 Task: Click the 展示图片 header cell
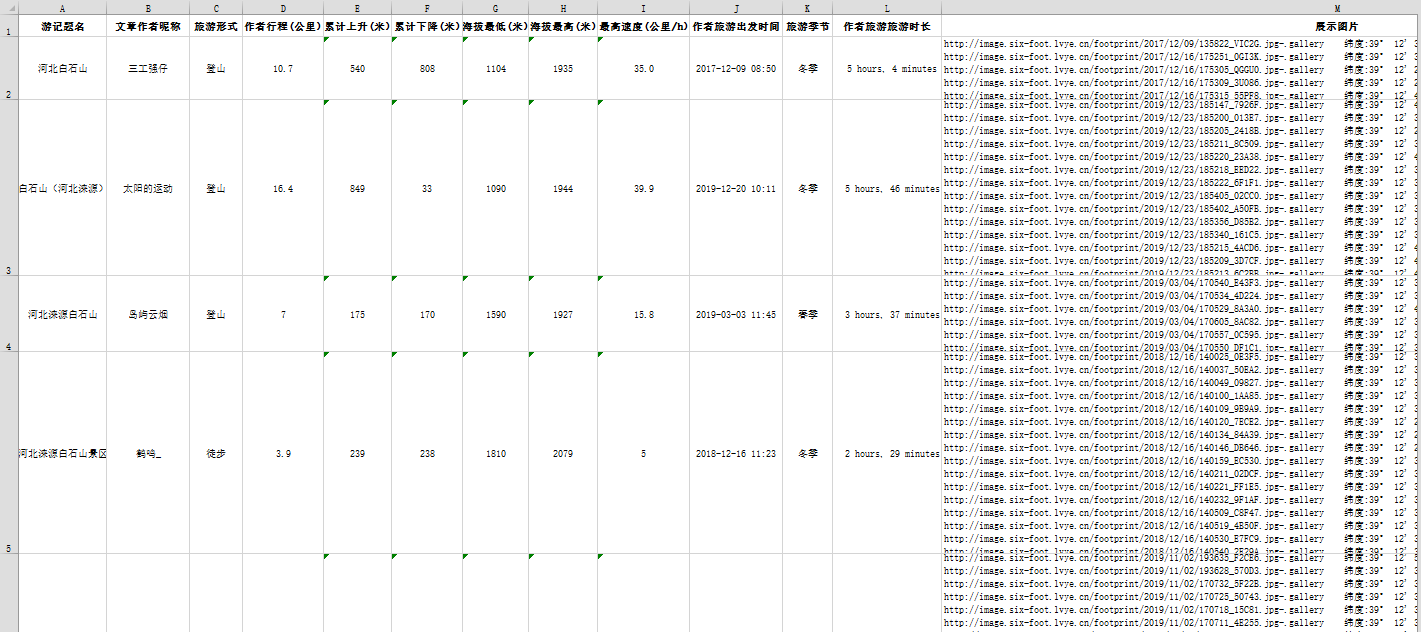[1181, 27]
